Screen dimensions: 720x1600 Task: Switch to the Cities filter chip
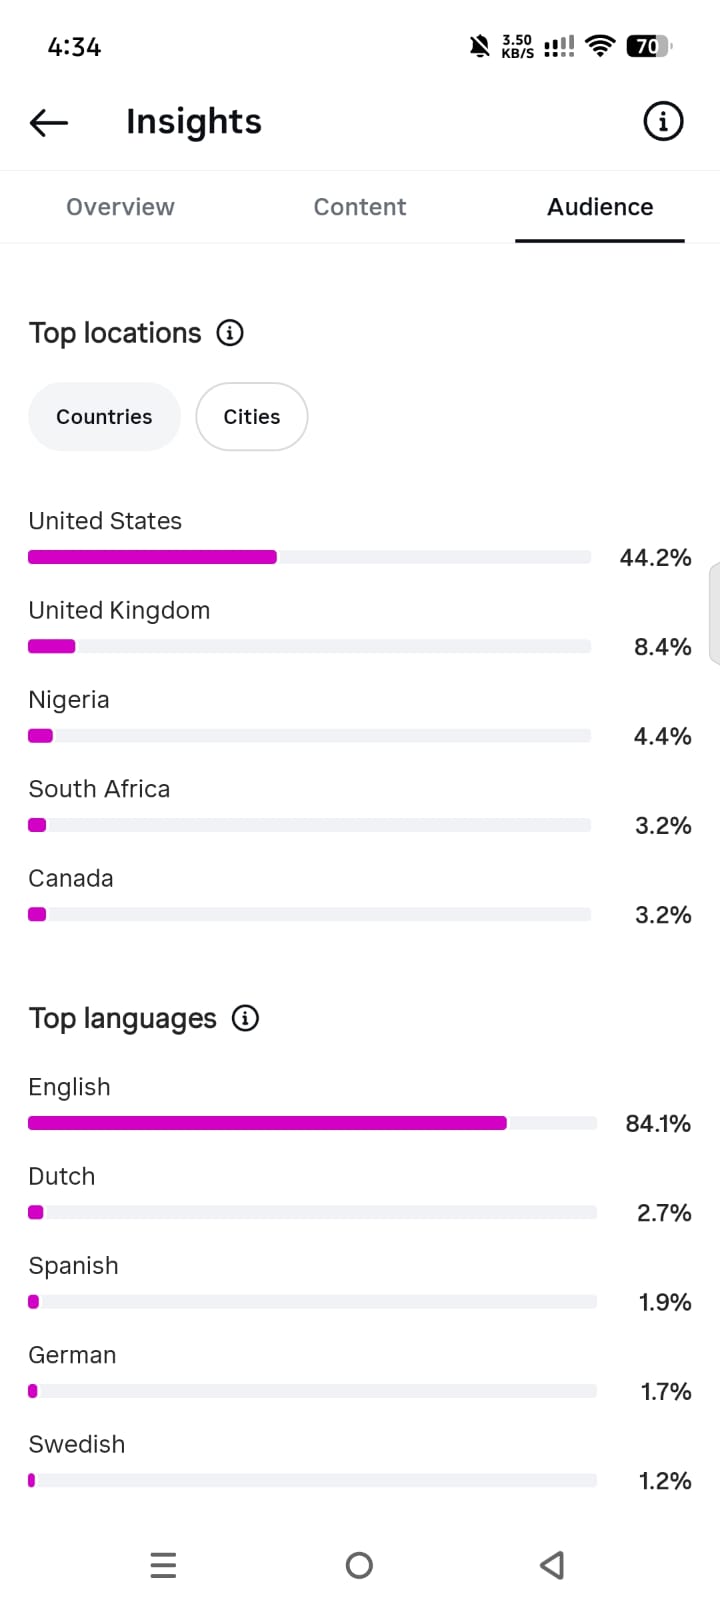252,417
